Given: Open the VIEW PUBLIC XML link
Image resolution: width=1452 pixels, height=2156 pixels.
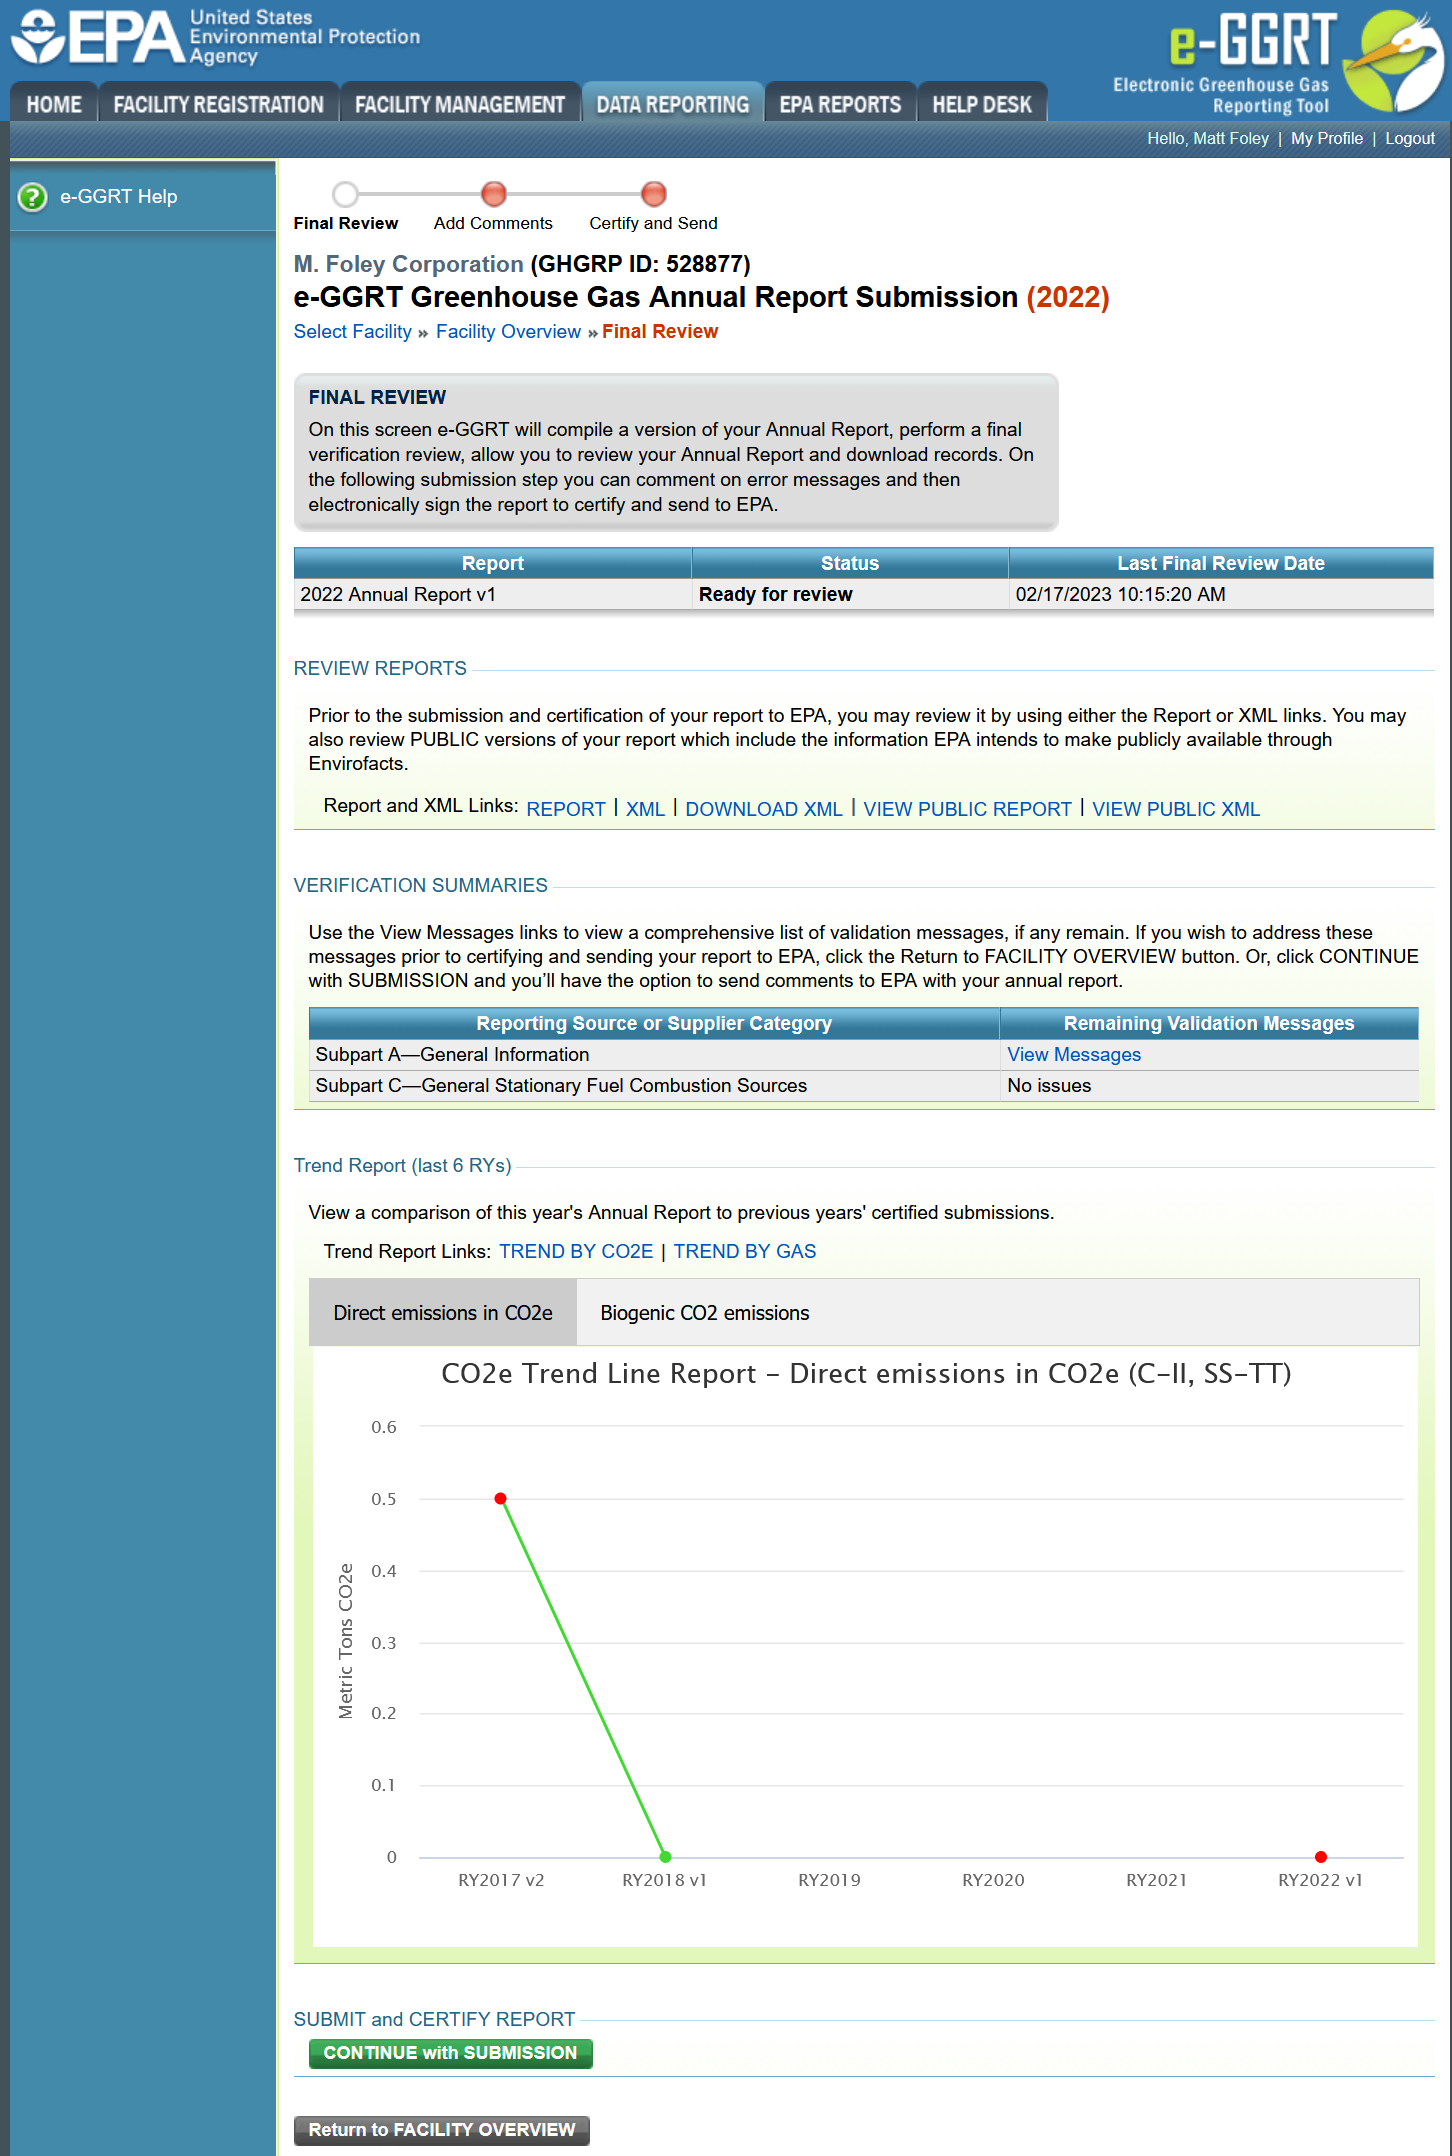Looking at the screenshot, I should [1175, 809].
